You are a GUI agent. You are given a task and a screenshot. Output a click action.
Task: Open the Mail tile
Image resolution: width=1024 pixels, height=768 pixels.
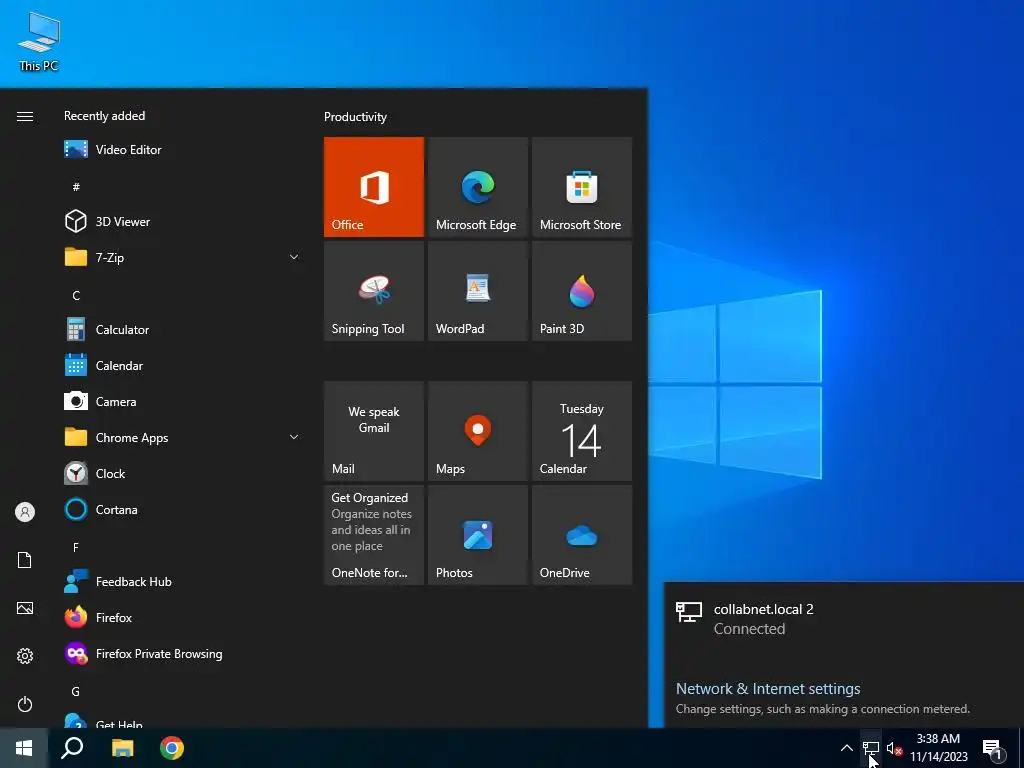coord(374,431)
